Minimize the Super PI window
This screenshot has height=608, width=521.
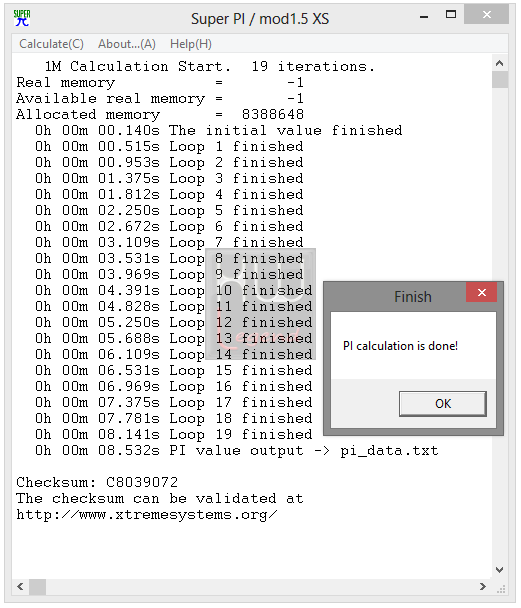point(424,16)
